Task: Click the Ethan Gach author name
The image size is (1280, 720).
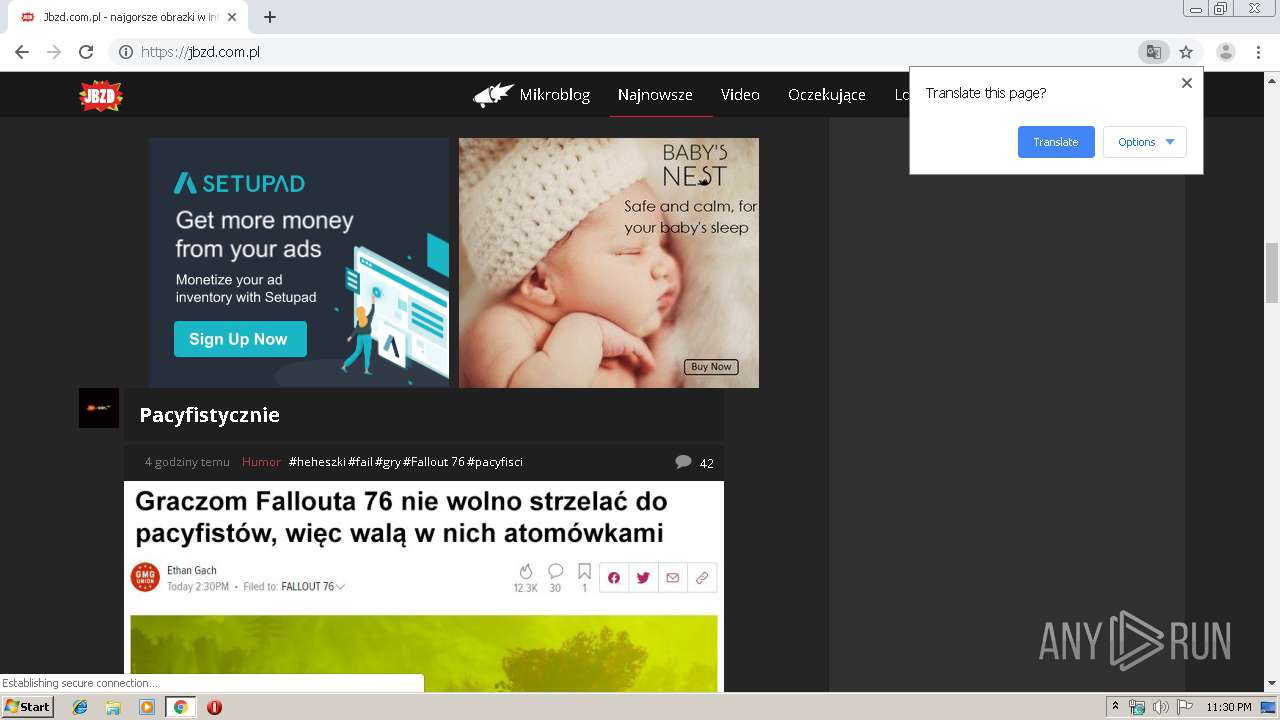Action: pos(192,571)
